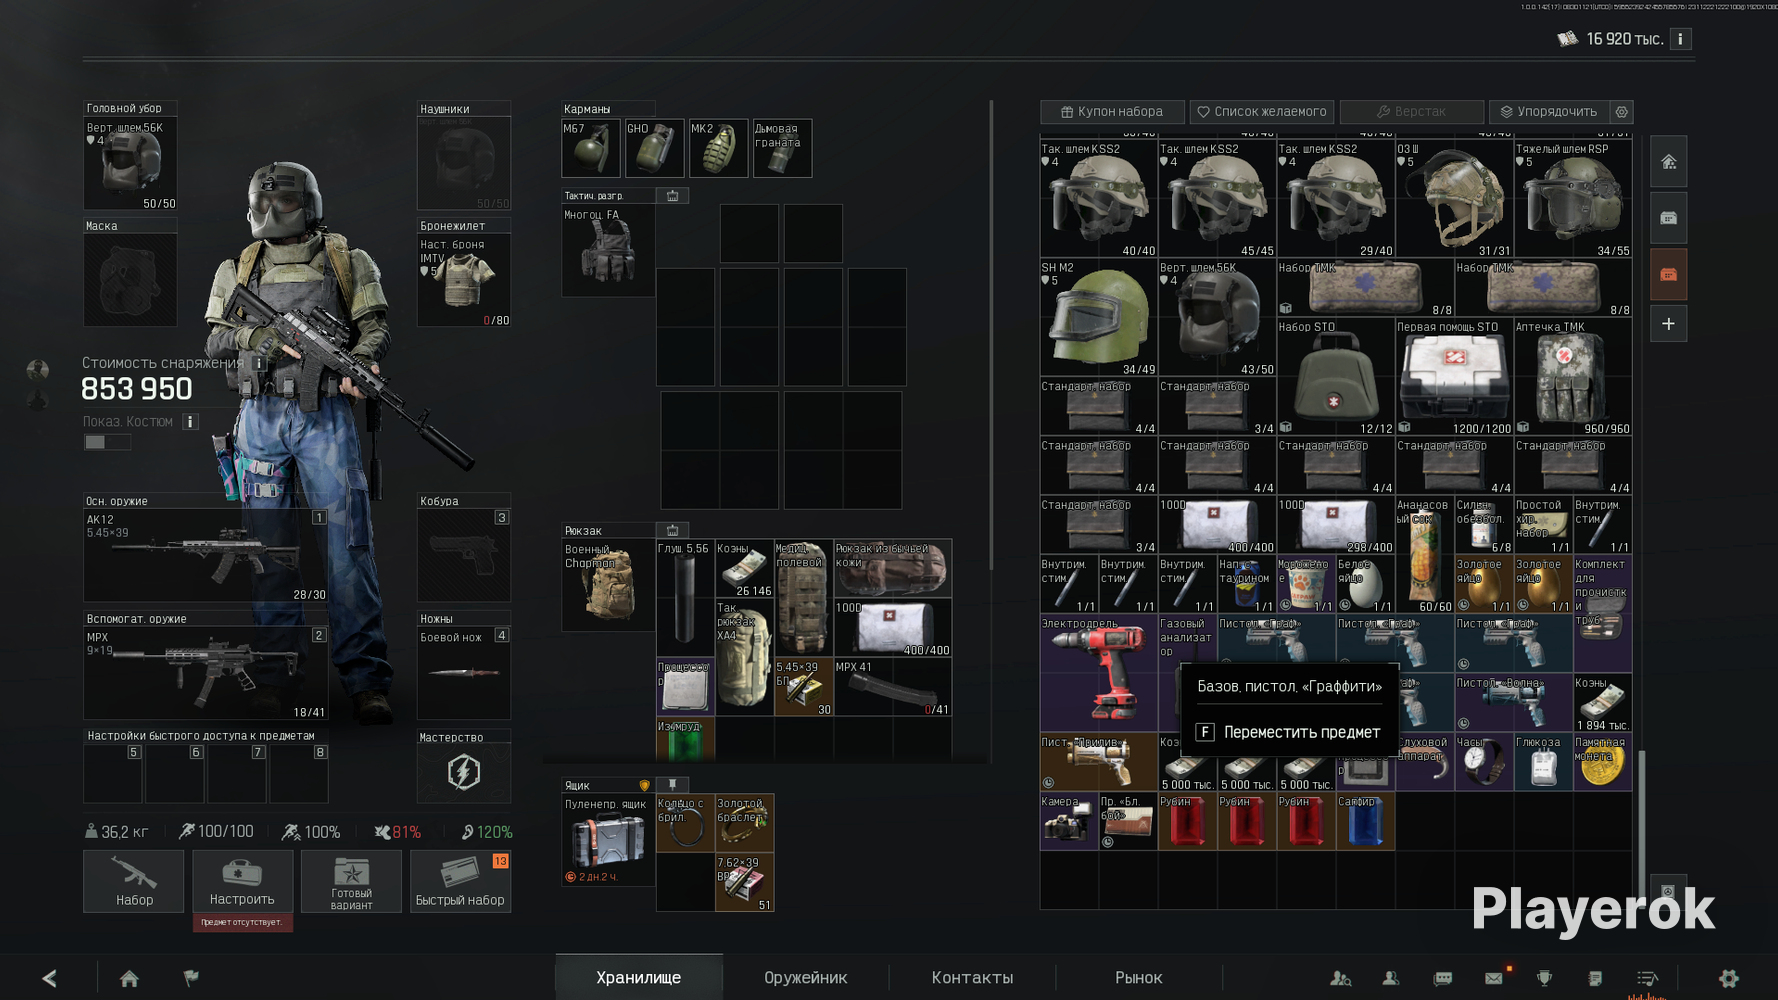Image resolution: width=1778 pixels, height=1000 pixels.
Task: Open the settings gear in bottom bar
Action: point(1729,978)
